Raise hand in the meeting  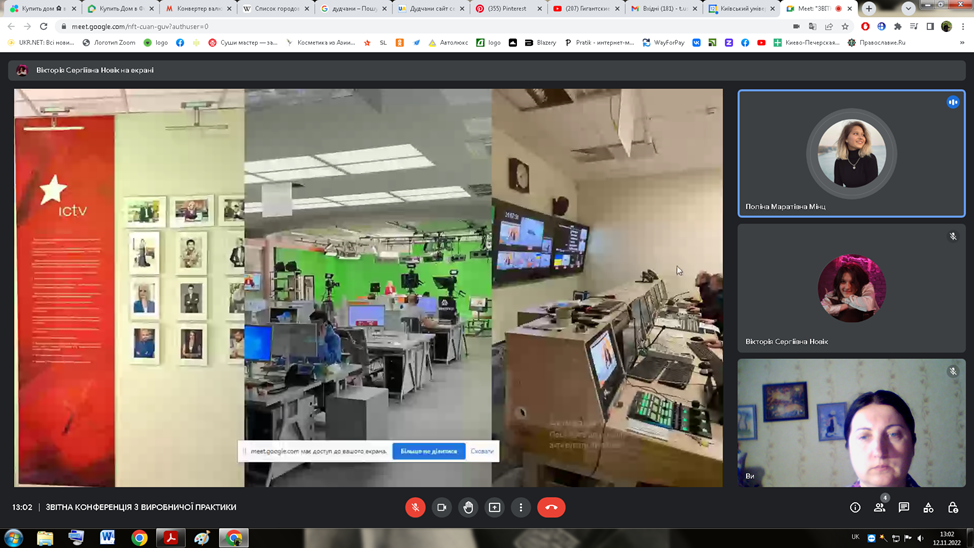[468, 507]
